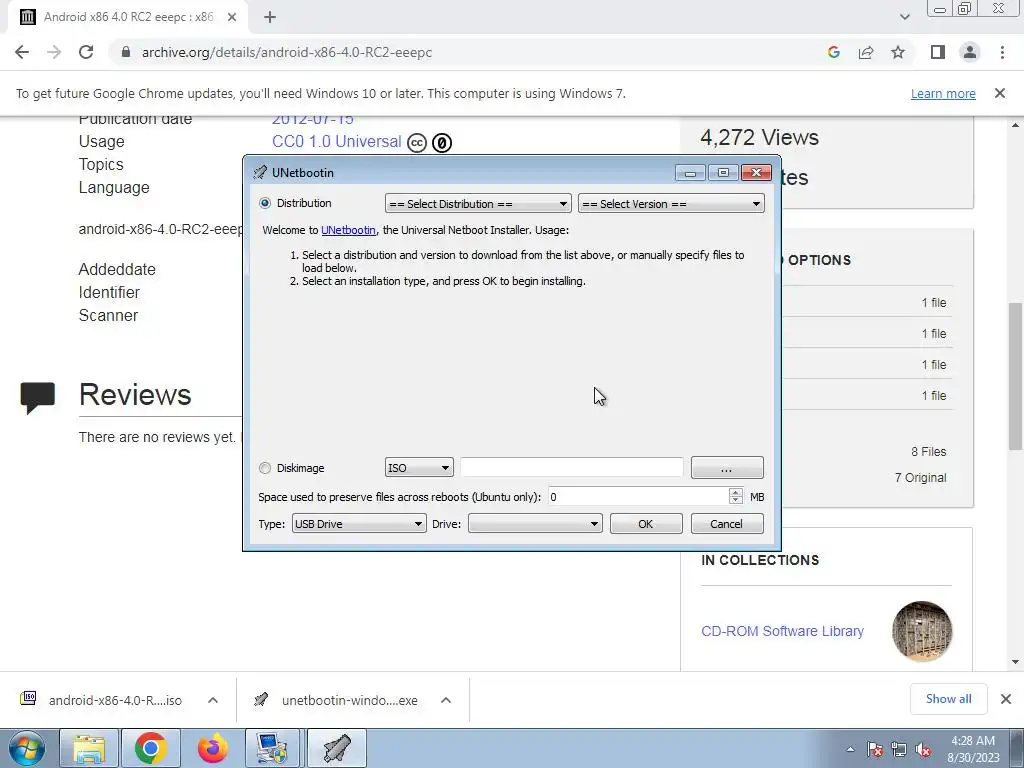
Task: Click the Creative Commons CC icon
Action: 417,142
